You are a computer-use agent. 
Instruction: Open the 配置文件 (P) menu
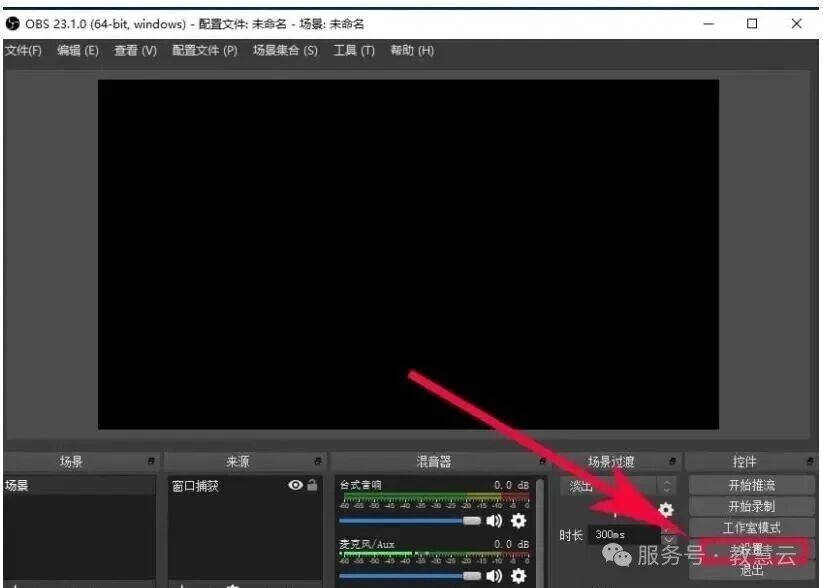click(204, 51)
